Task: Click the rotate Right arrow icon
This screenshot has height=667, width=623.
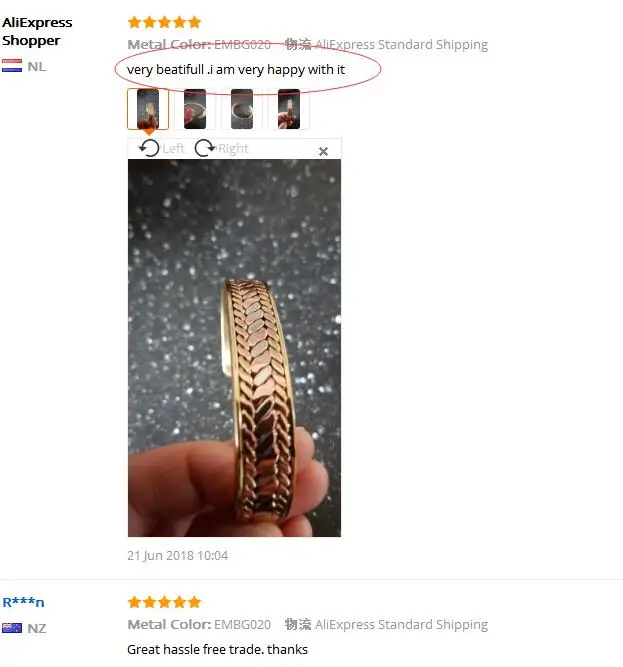Action: point(205,148)
